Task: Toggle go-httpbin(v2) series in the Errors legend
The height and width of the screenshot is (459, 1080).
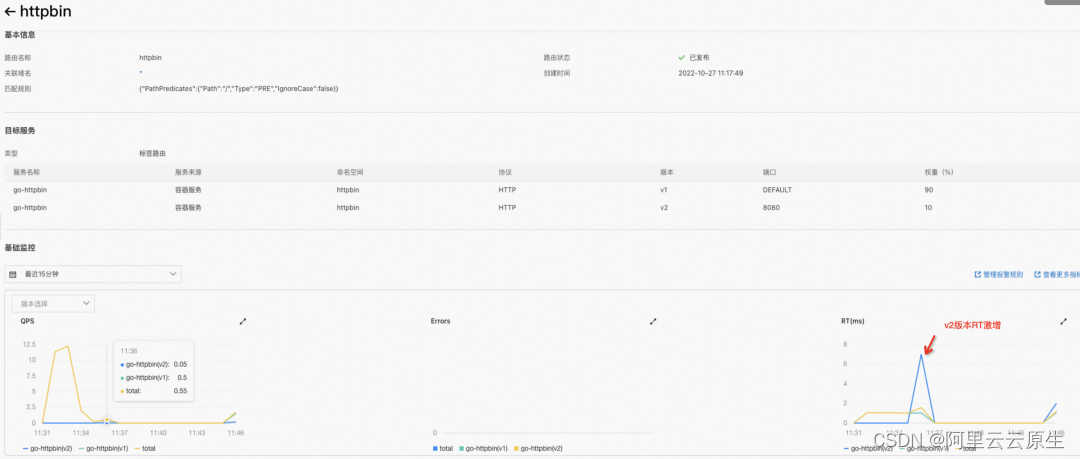Action: click(x=538, y=448)
